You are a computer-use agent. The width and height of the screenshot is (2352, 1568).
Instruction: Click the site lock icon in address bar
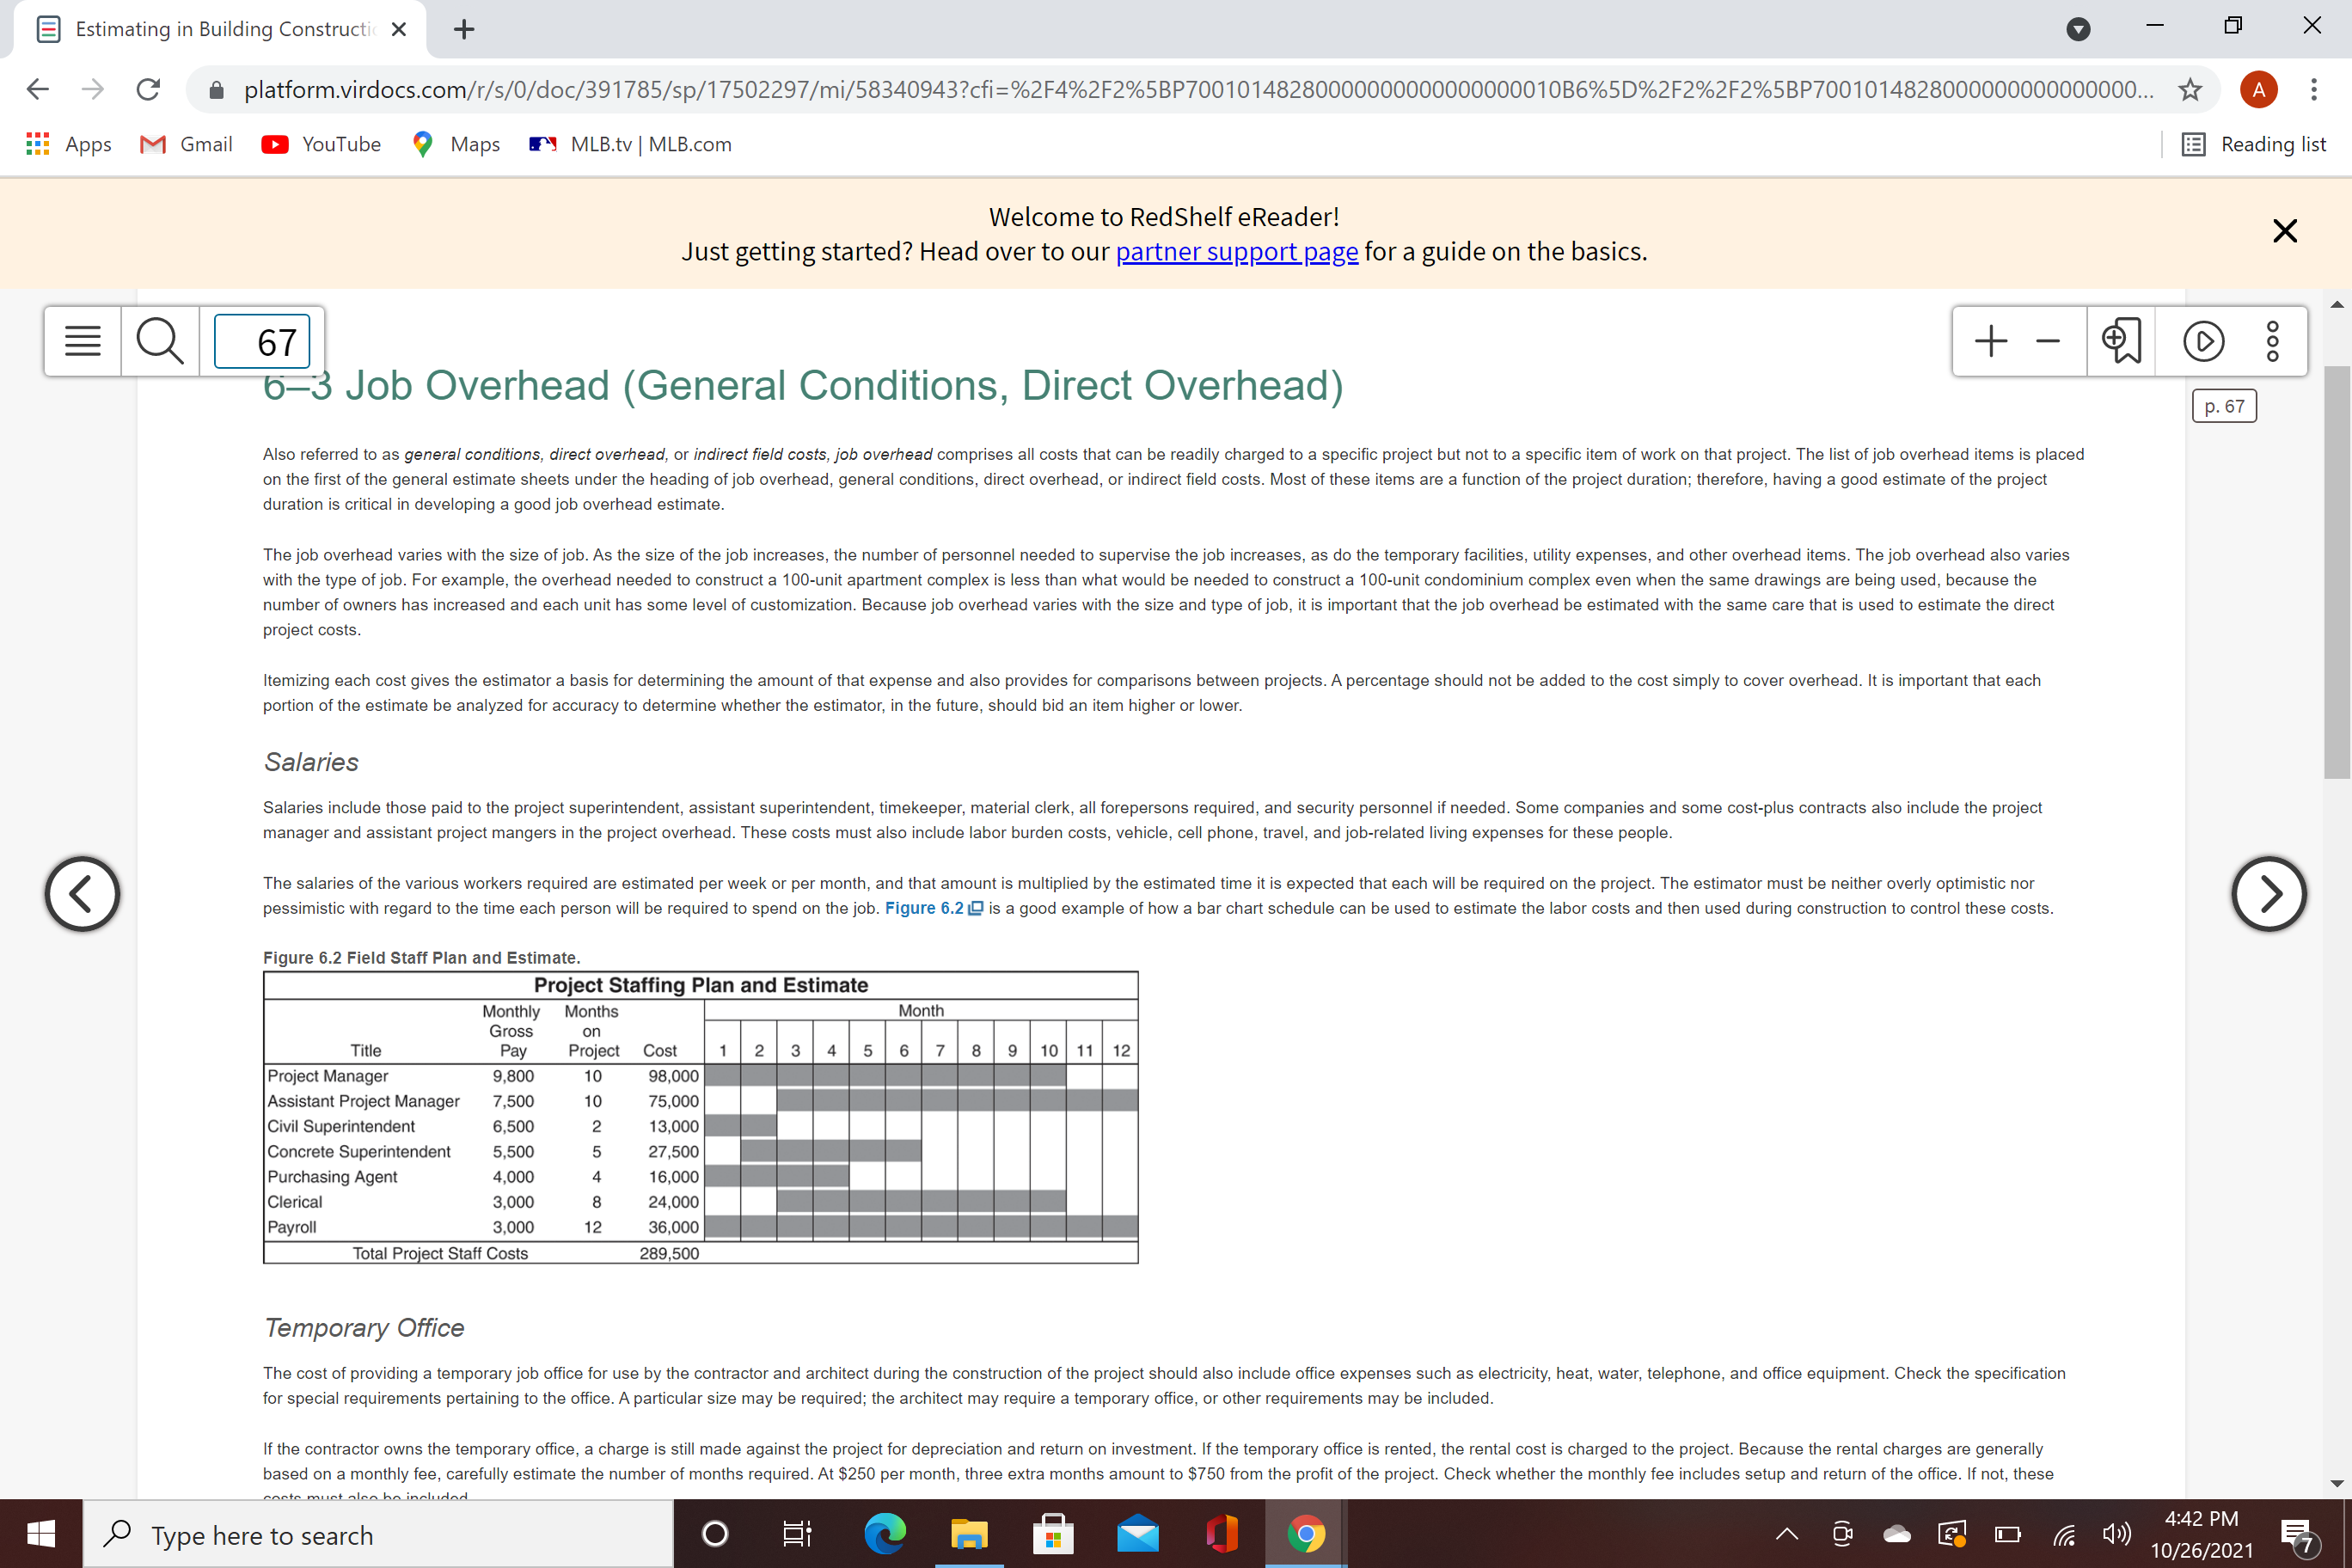coord(216,90)
